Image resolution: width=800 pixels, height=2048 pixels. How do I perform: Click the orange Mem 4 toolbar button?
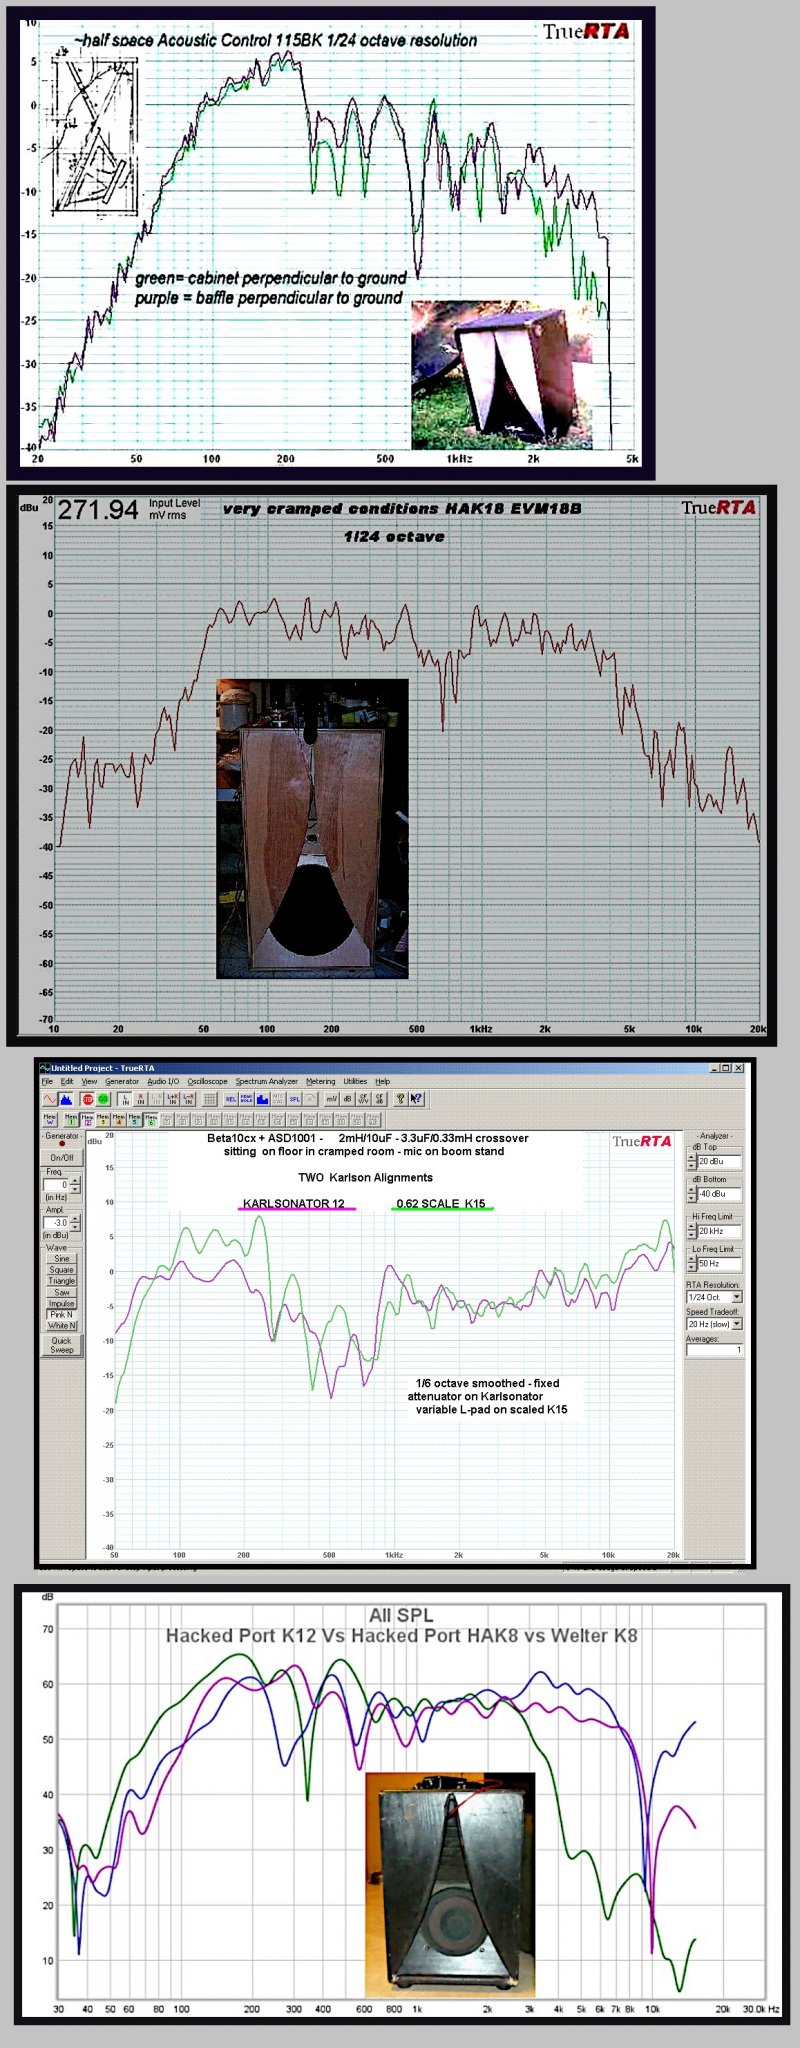(x=119, y=1119)
